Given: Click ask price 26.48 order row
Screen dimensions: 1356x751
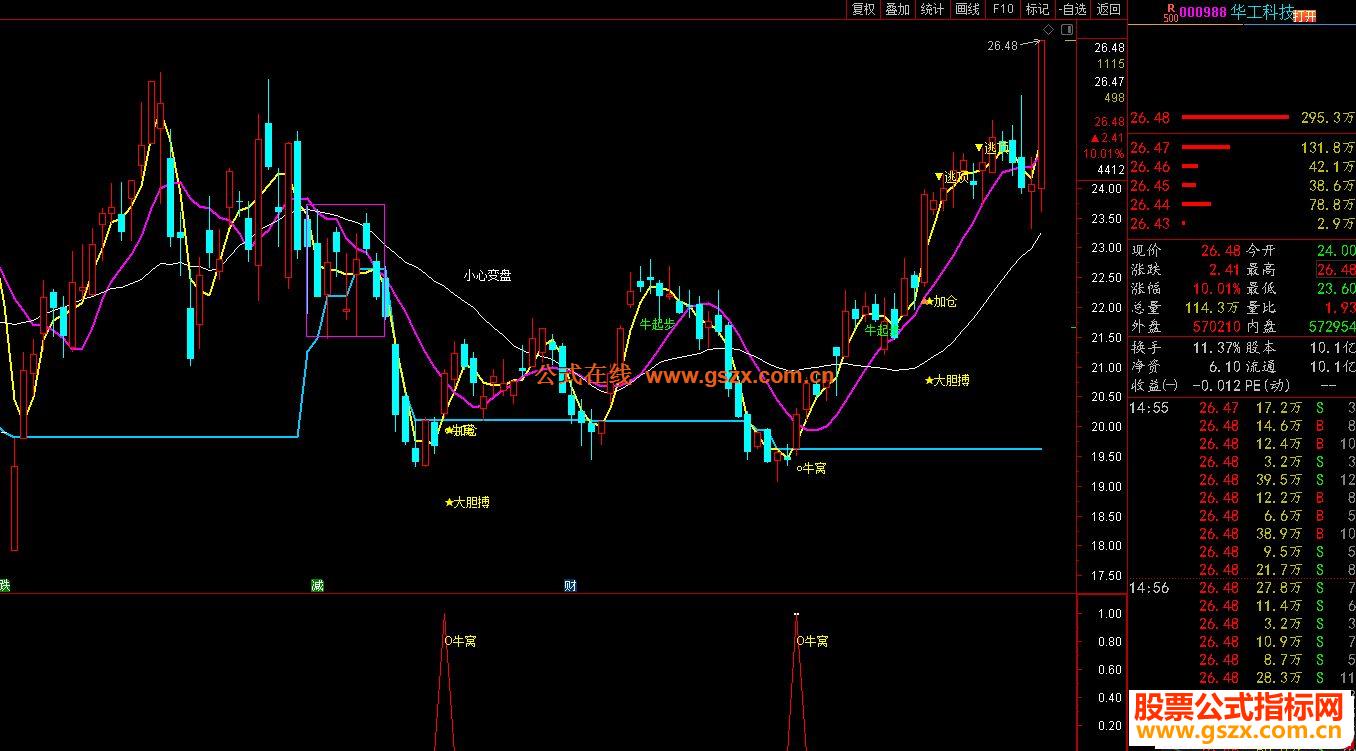Looking at the screenshot, I should click(x=1241, y=118).
